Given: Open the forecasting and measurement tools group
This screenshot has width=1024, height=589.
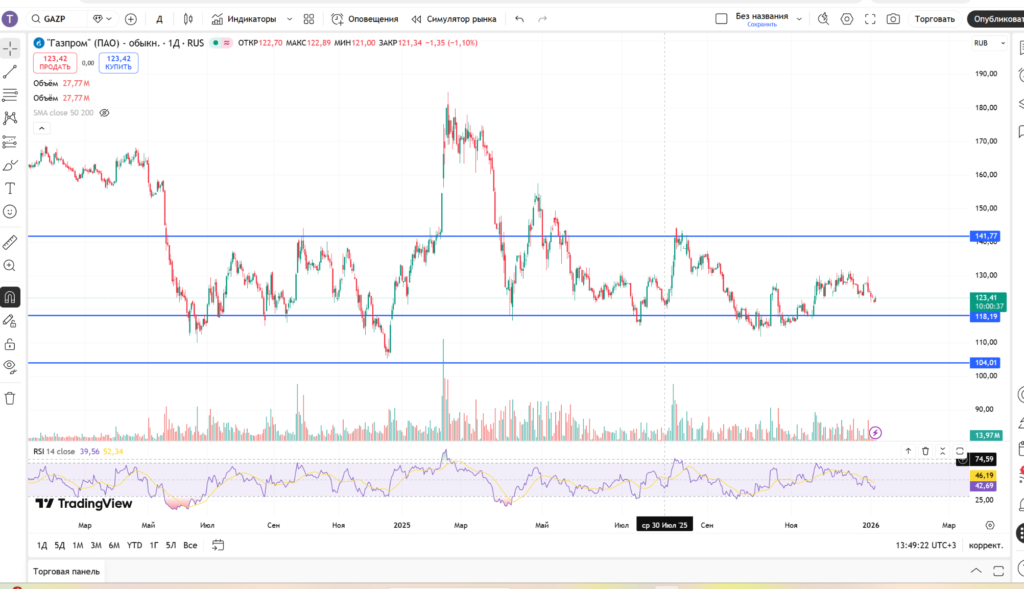Looking at the screenshot, I should click(10, 142).
